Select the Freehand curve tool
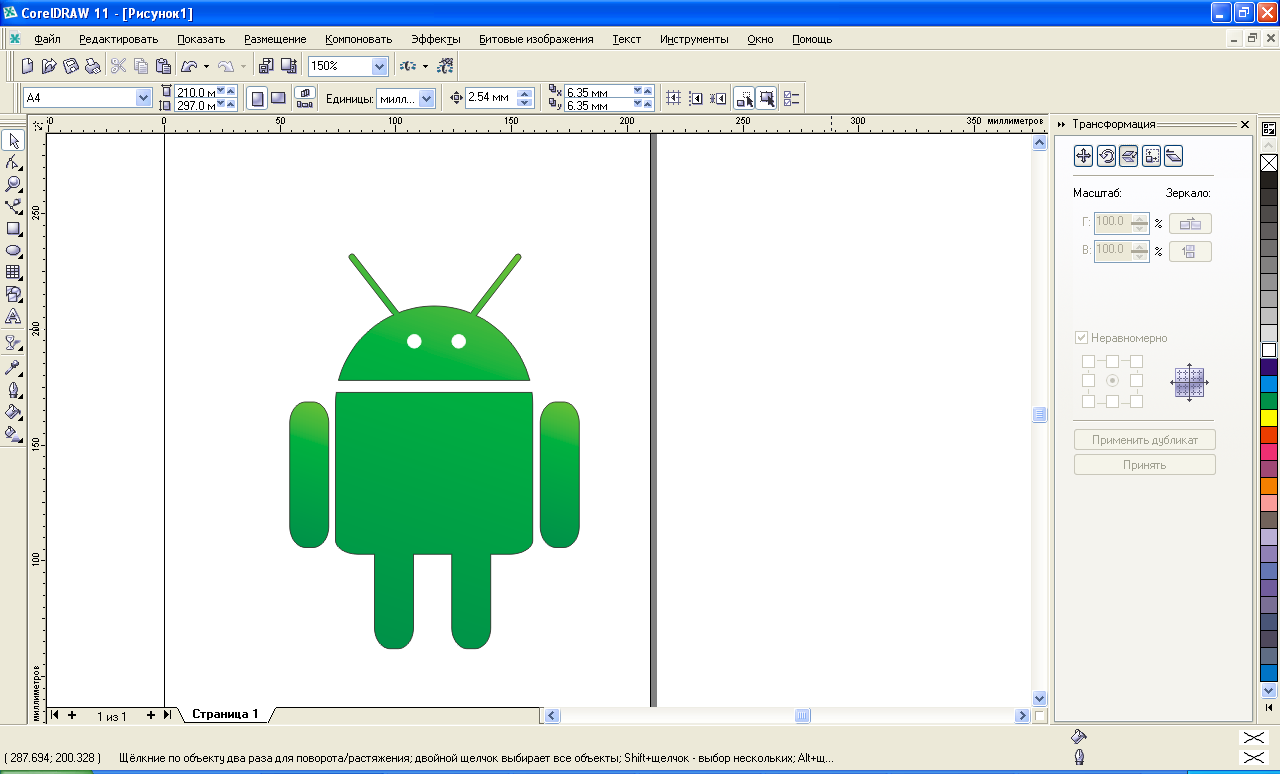 (x=13, y=206)
